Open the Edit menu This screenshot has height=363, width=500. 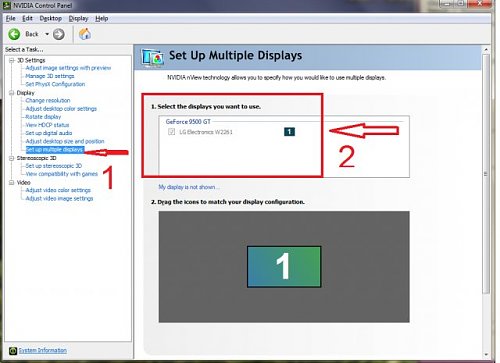27,18
